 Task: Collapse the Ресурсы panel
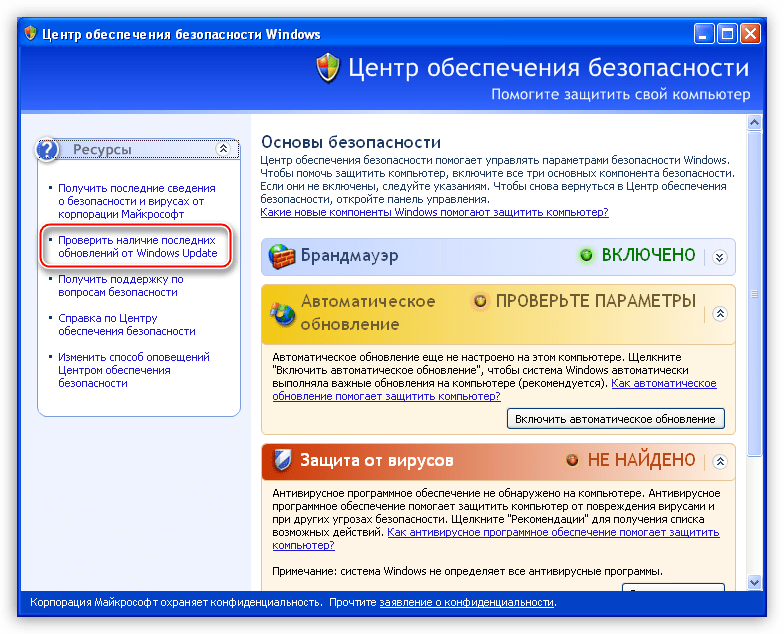pyautogui.click(x=223, y=148)
